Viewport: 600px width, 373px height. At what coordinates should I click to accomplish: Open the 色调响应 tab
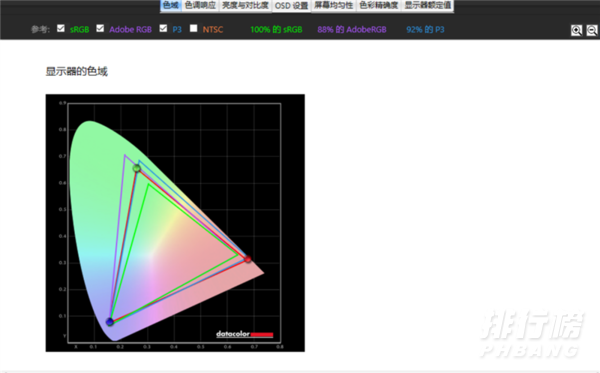pyautogui.click(x=200, y=5)
